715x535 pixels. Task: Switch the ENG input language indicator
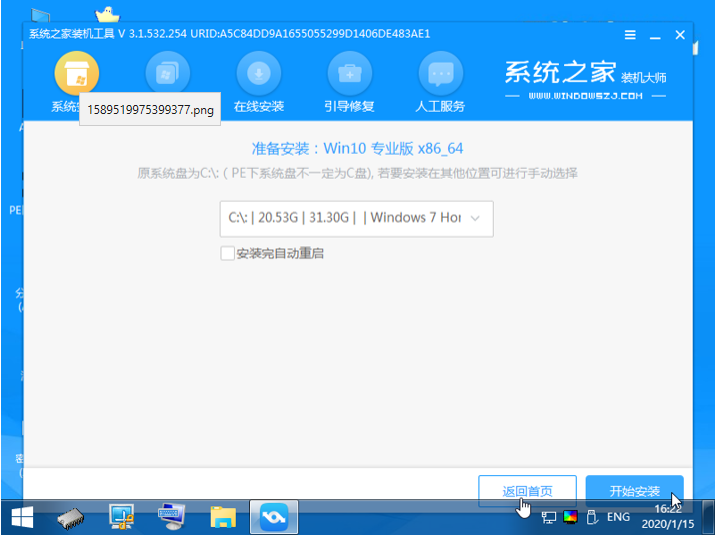(x=618, y=517)
